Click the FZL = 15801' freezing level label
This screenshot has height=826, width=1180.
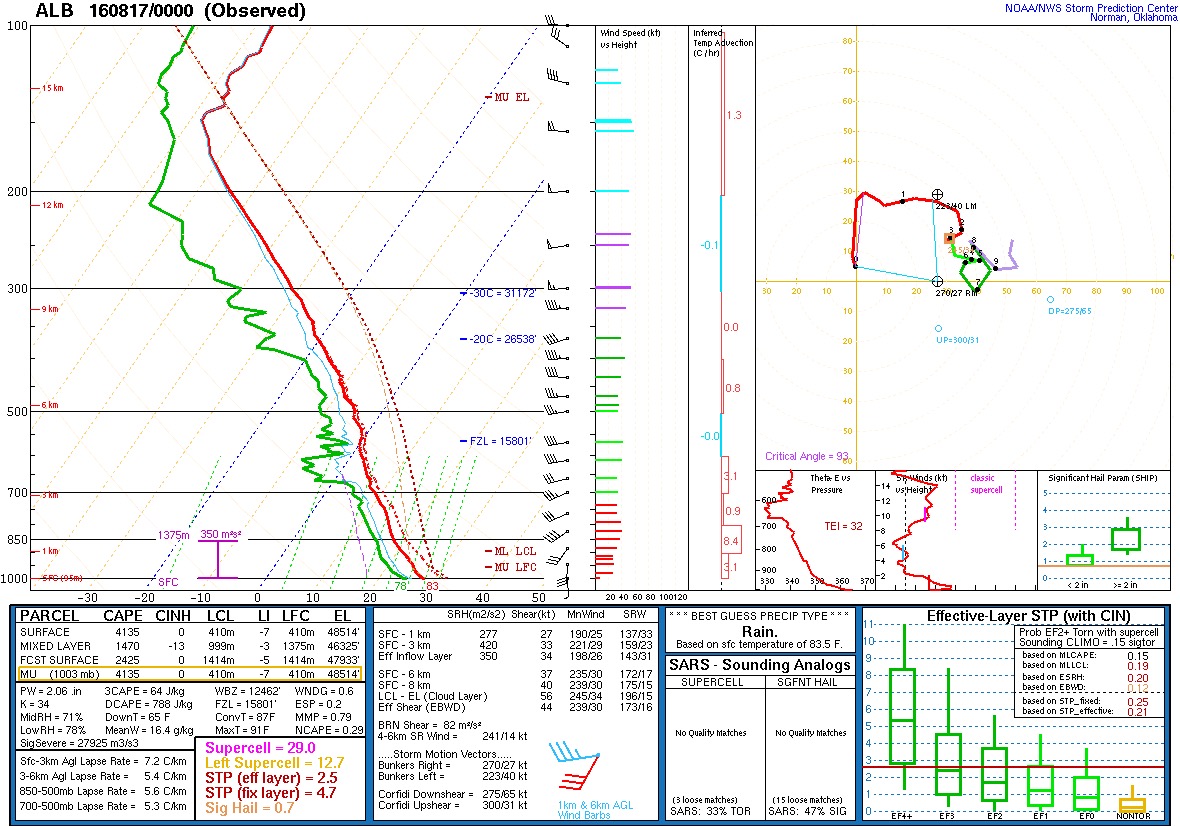click(501, 441)
